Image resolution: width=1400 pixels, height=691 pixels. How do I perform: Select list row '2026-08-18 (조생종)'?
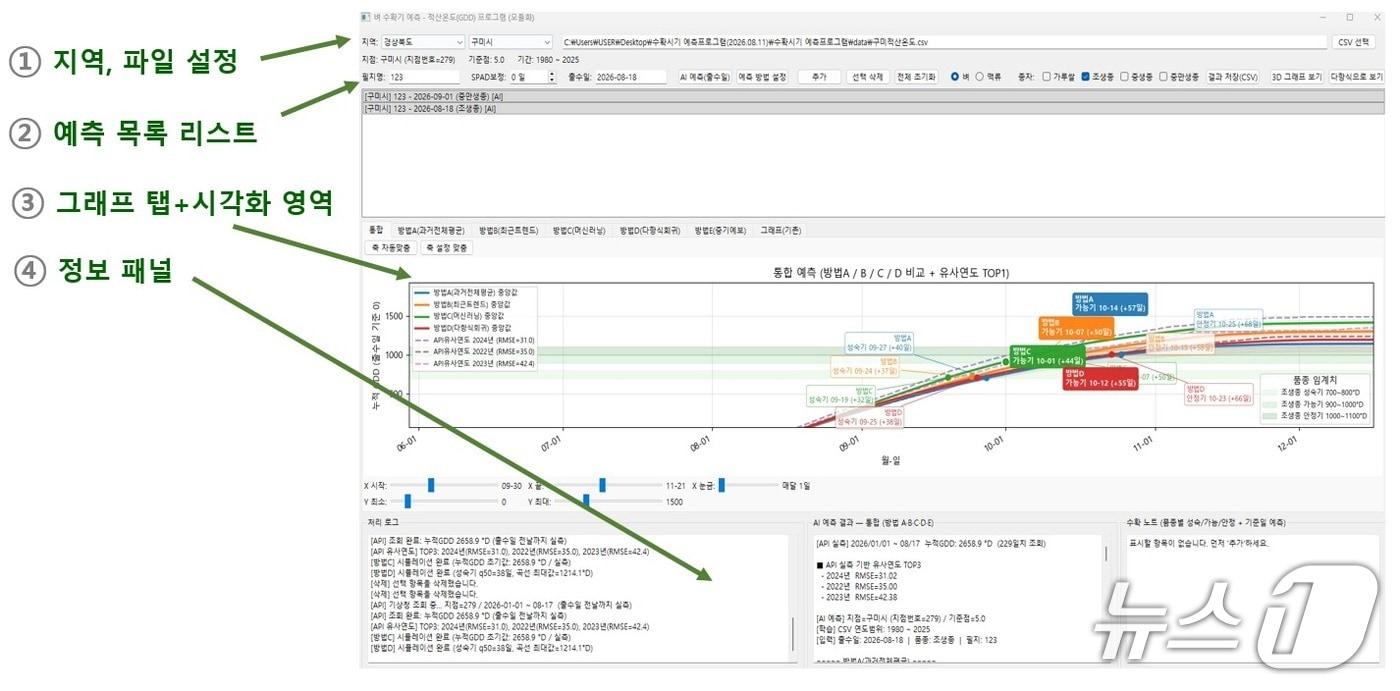coord(873,107)
